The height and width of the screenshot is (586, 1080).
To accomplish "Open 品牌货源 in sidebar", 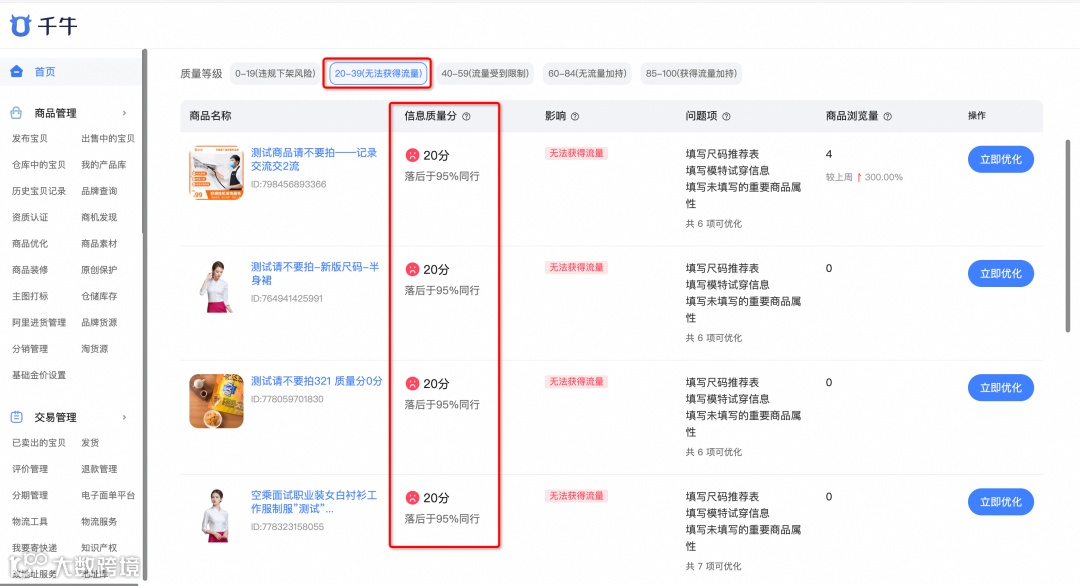I will coord(99,322).
